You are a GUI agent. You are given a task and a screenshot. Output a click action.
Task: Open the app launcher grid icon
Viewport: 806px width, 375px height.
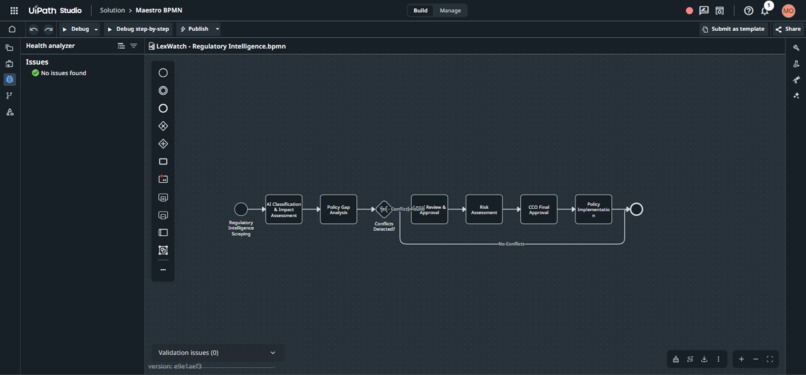click(14, 10)
